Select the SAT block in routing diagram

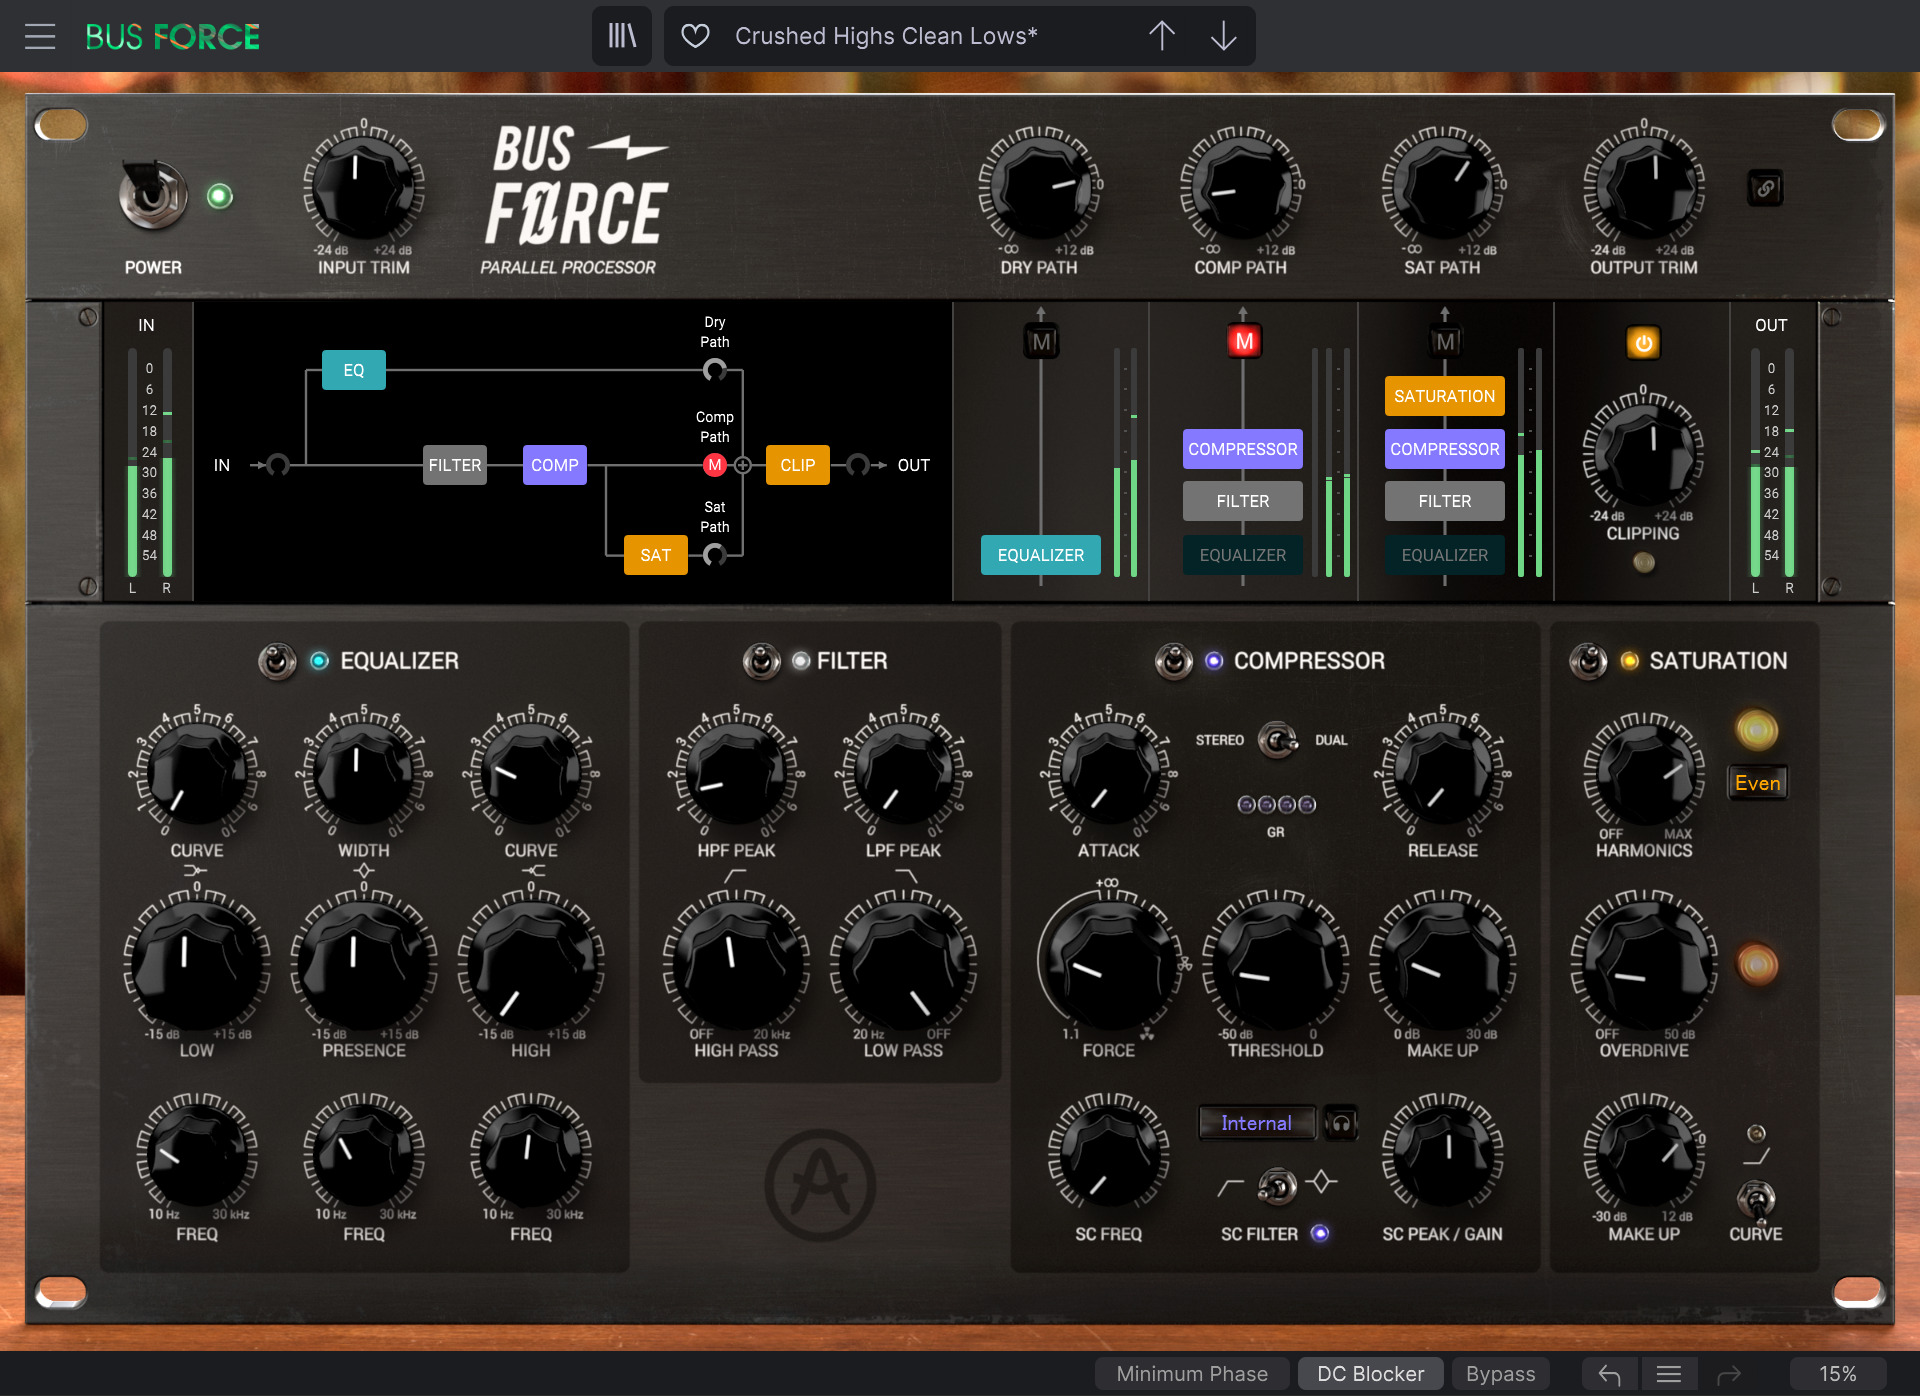(656, 555)
